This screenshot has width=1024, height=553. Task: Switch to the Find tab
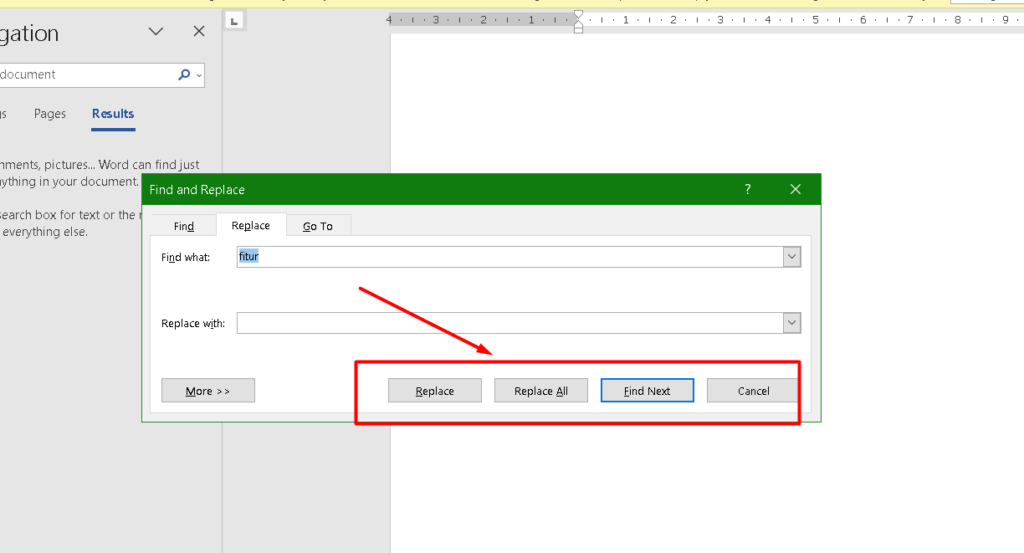click(x=184, y=226)
